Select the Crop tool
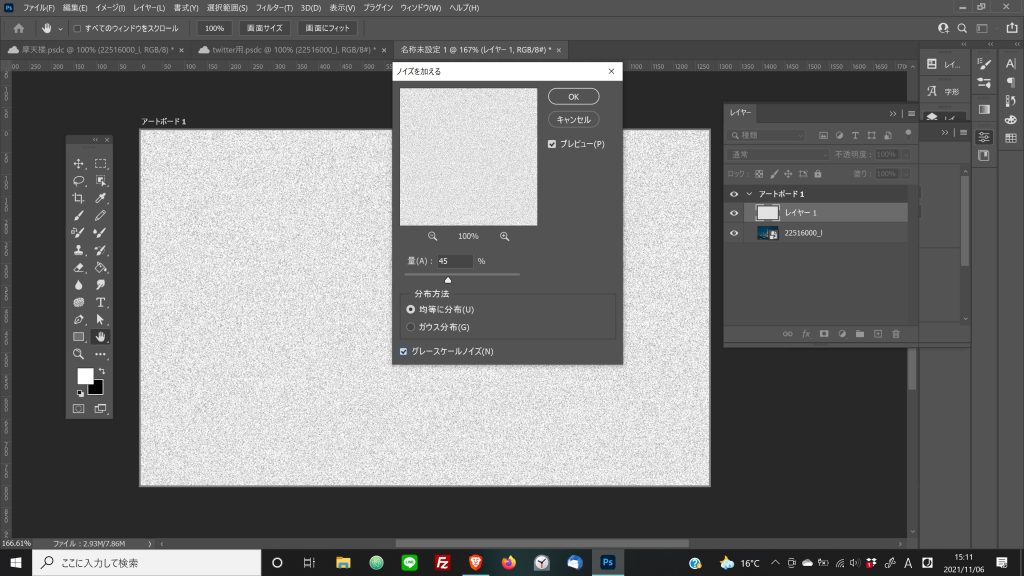Image resolution: width=1024 pixels, height=576 pixels. pos(78,199)
